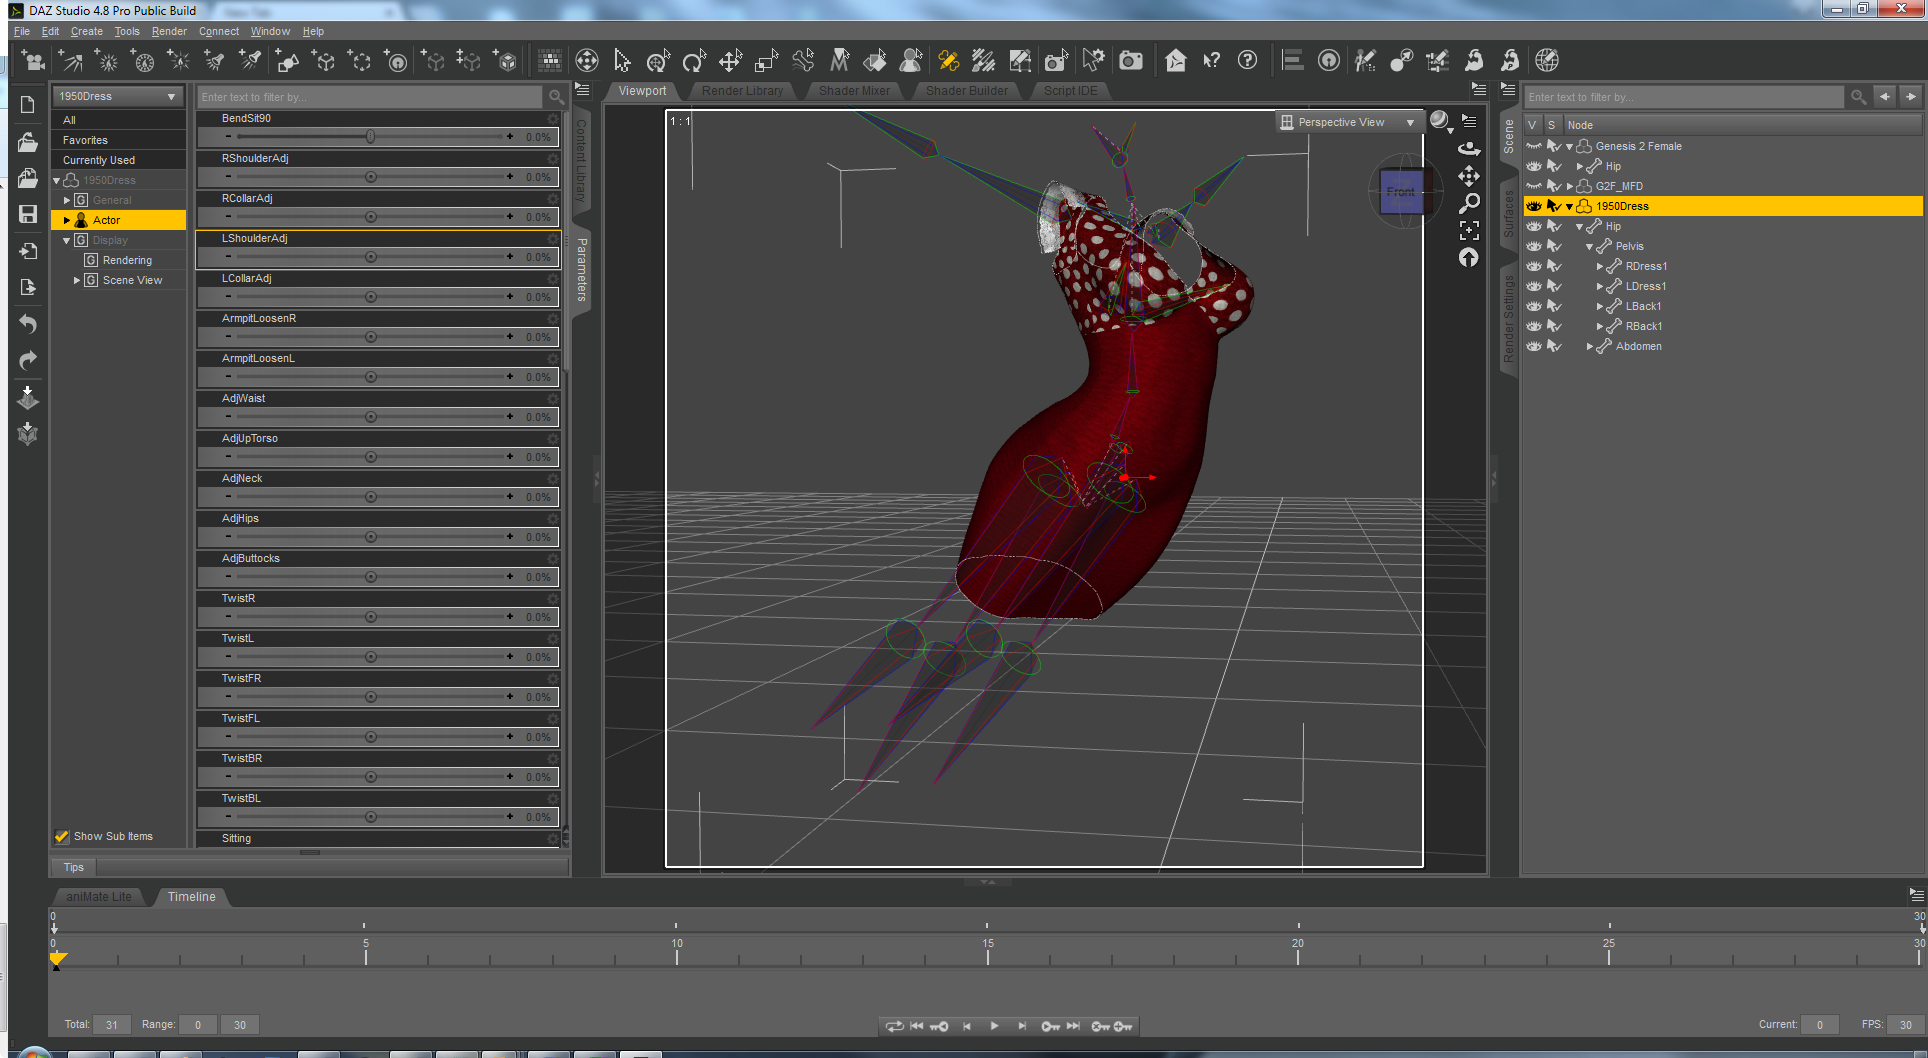Hide the 1950Dress node with eye icon

1533,206
